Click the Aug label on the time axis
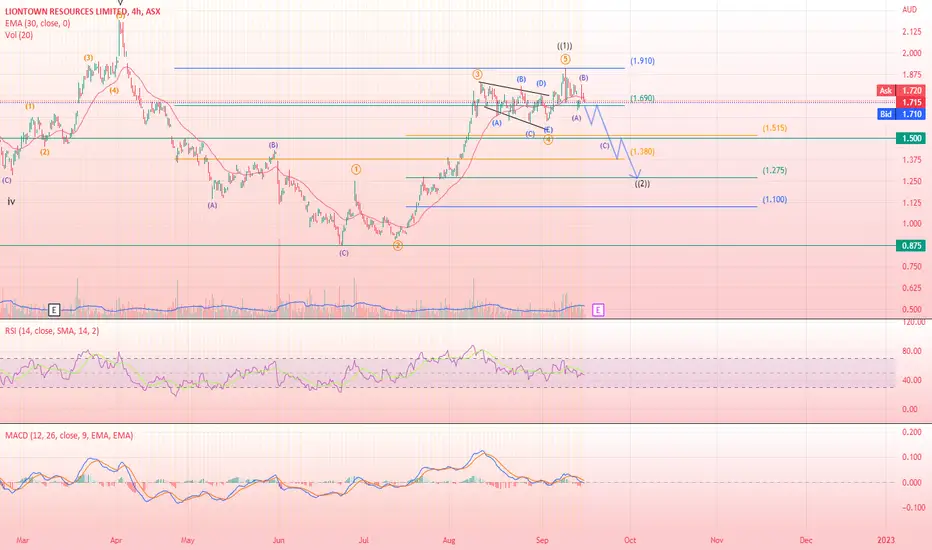This screenshot has width=932, height=550. (x=449, y=540)
